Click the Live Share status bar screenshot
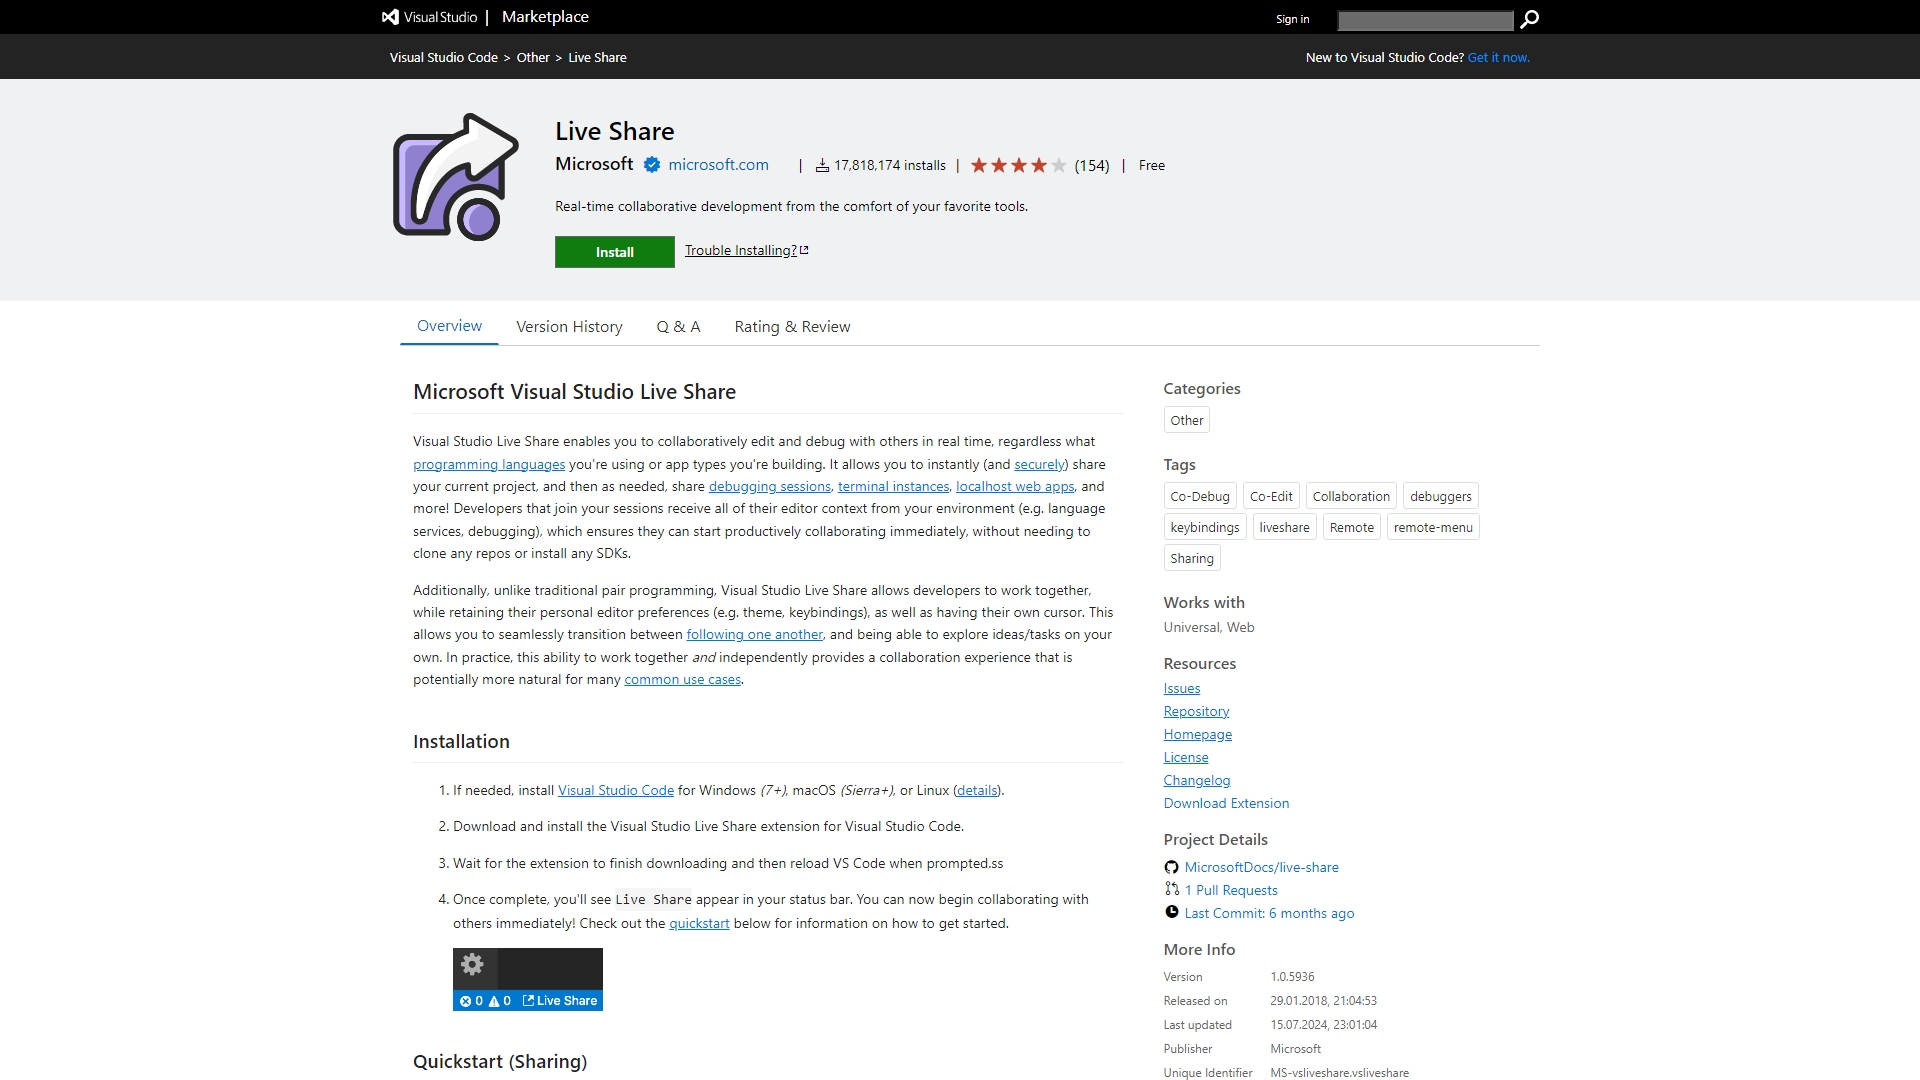Image resolution: width=1920 pixels, height=1080 pixels. (528, 979)
